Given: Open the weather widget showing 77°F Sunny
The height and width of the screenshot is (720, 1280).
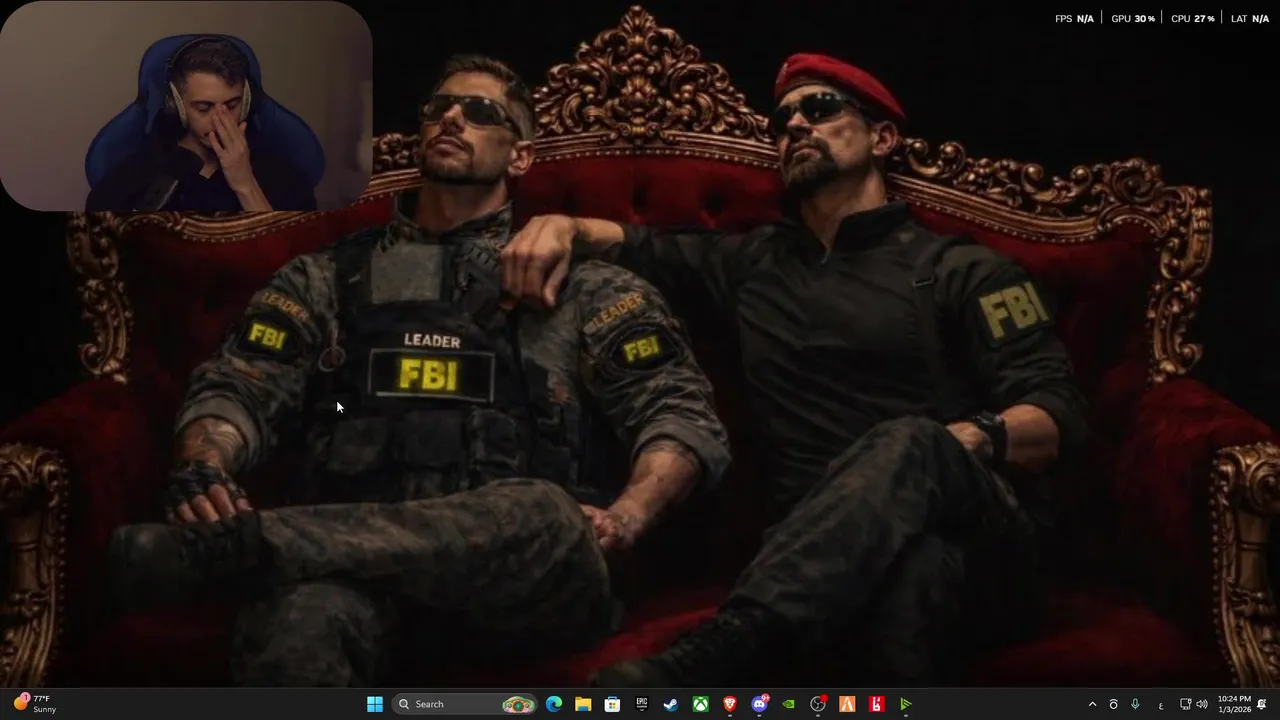Looking at the screenshot, I should coord(35,704).
